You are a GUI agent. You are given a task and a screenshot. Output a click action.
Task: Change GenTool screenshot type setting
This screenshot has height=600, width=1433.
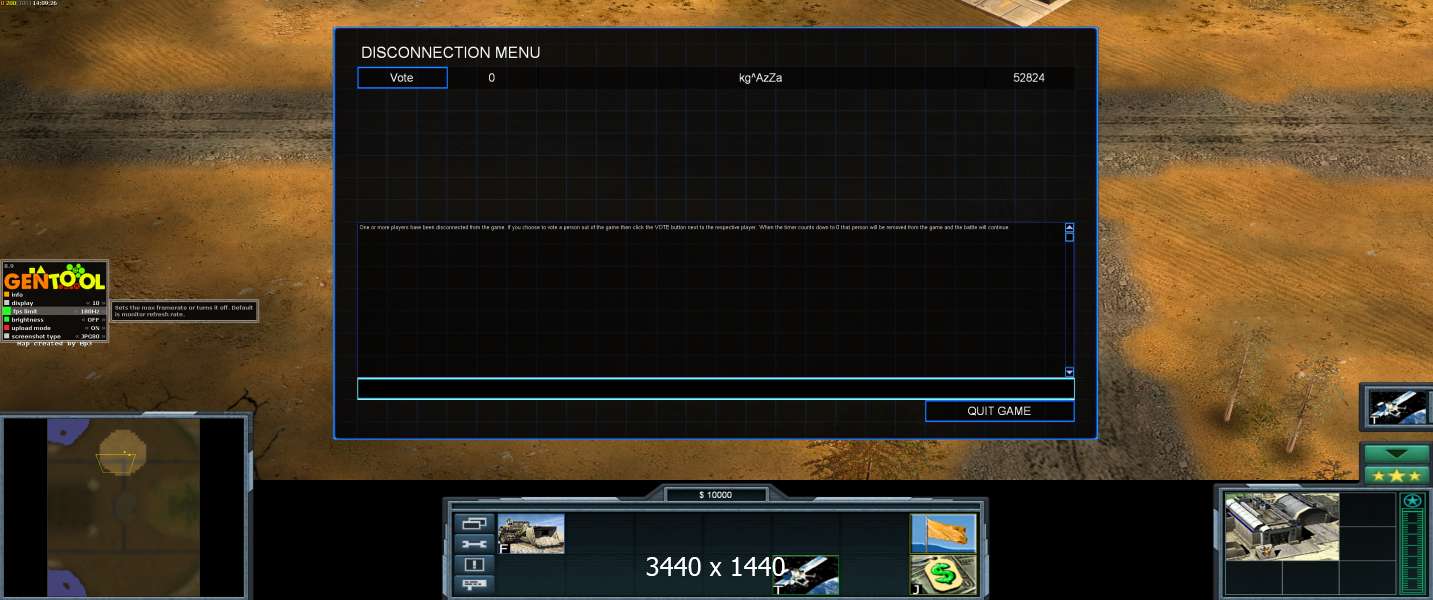[55, 336]
